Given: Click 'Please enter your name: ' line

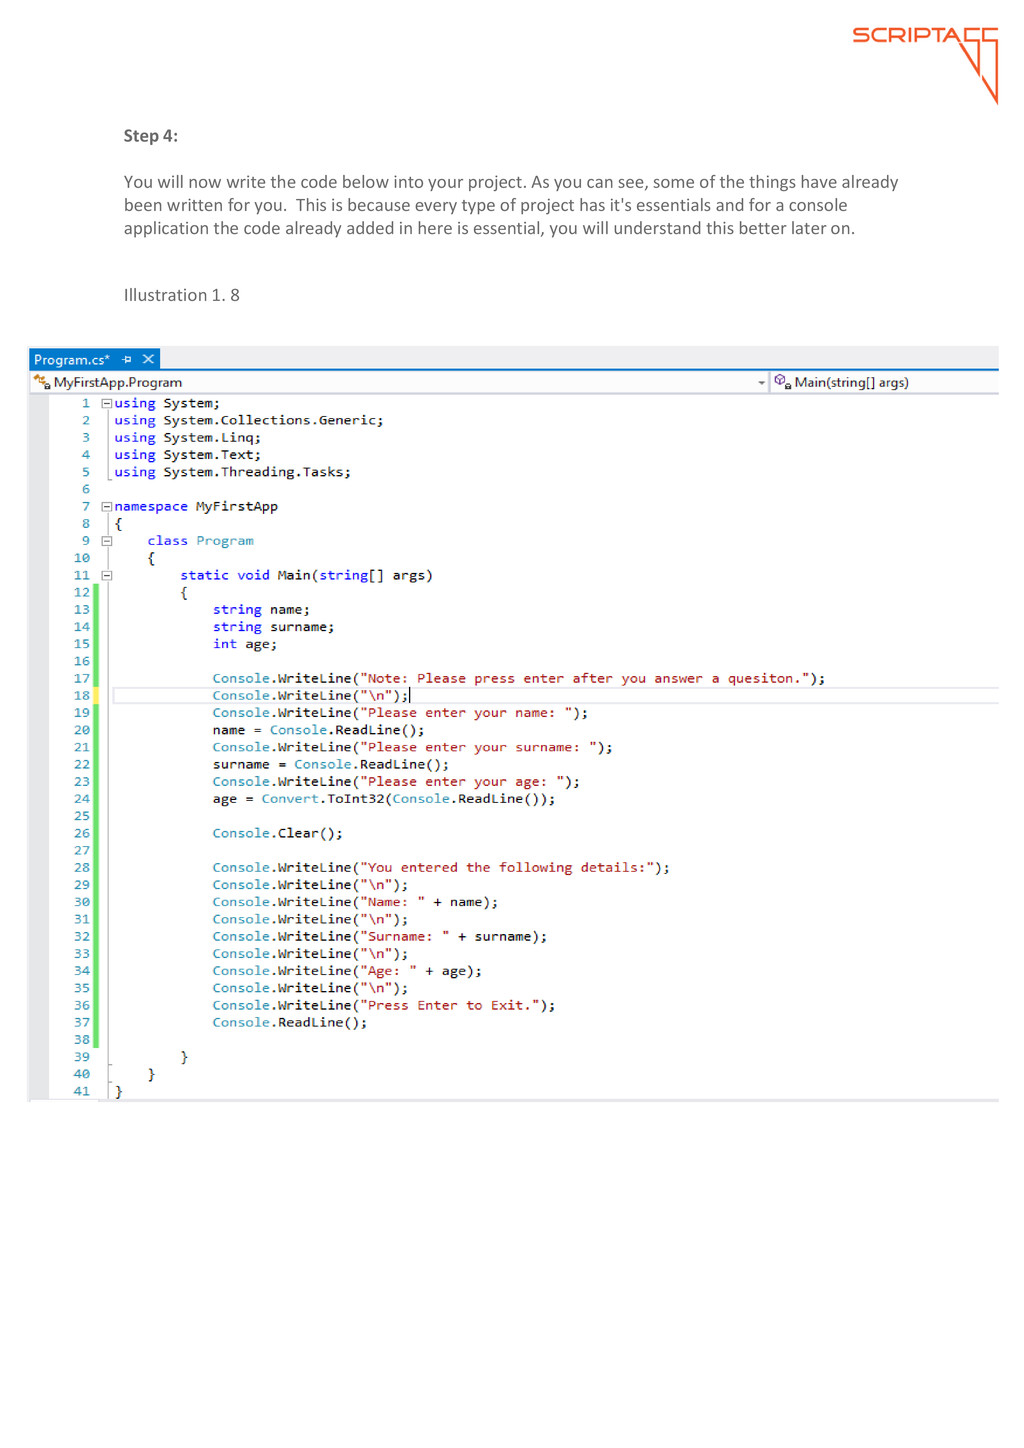Looking at the screenshot, I should (x=400, y=713).
